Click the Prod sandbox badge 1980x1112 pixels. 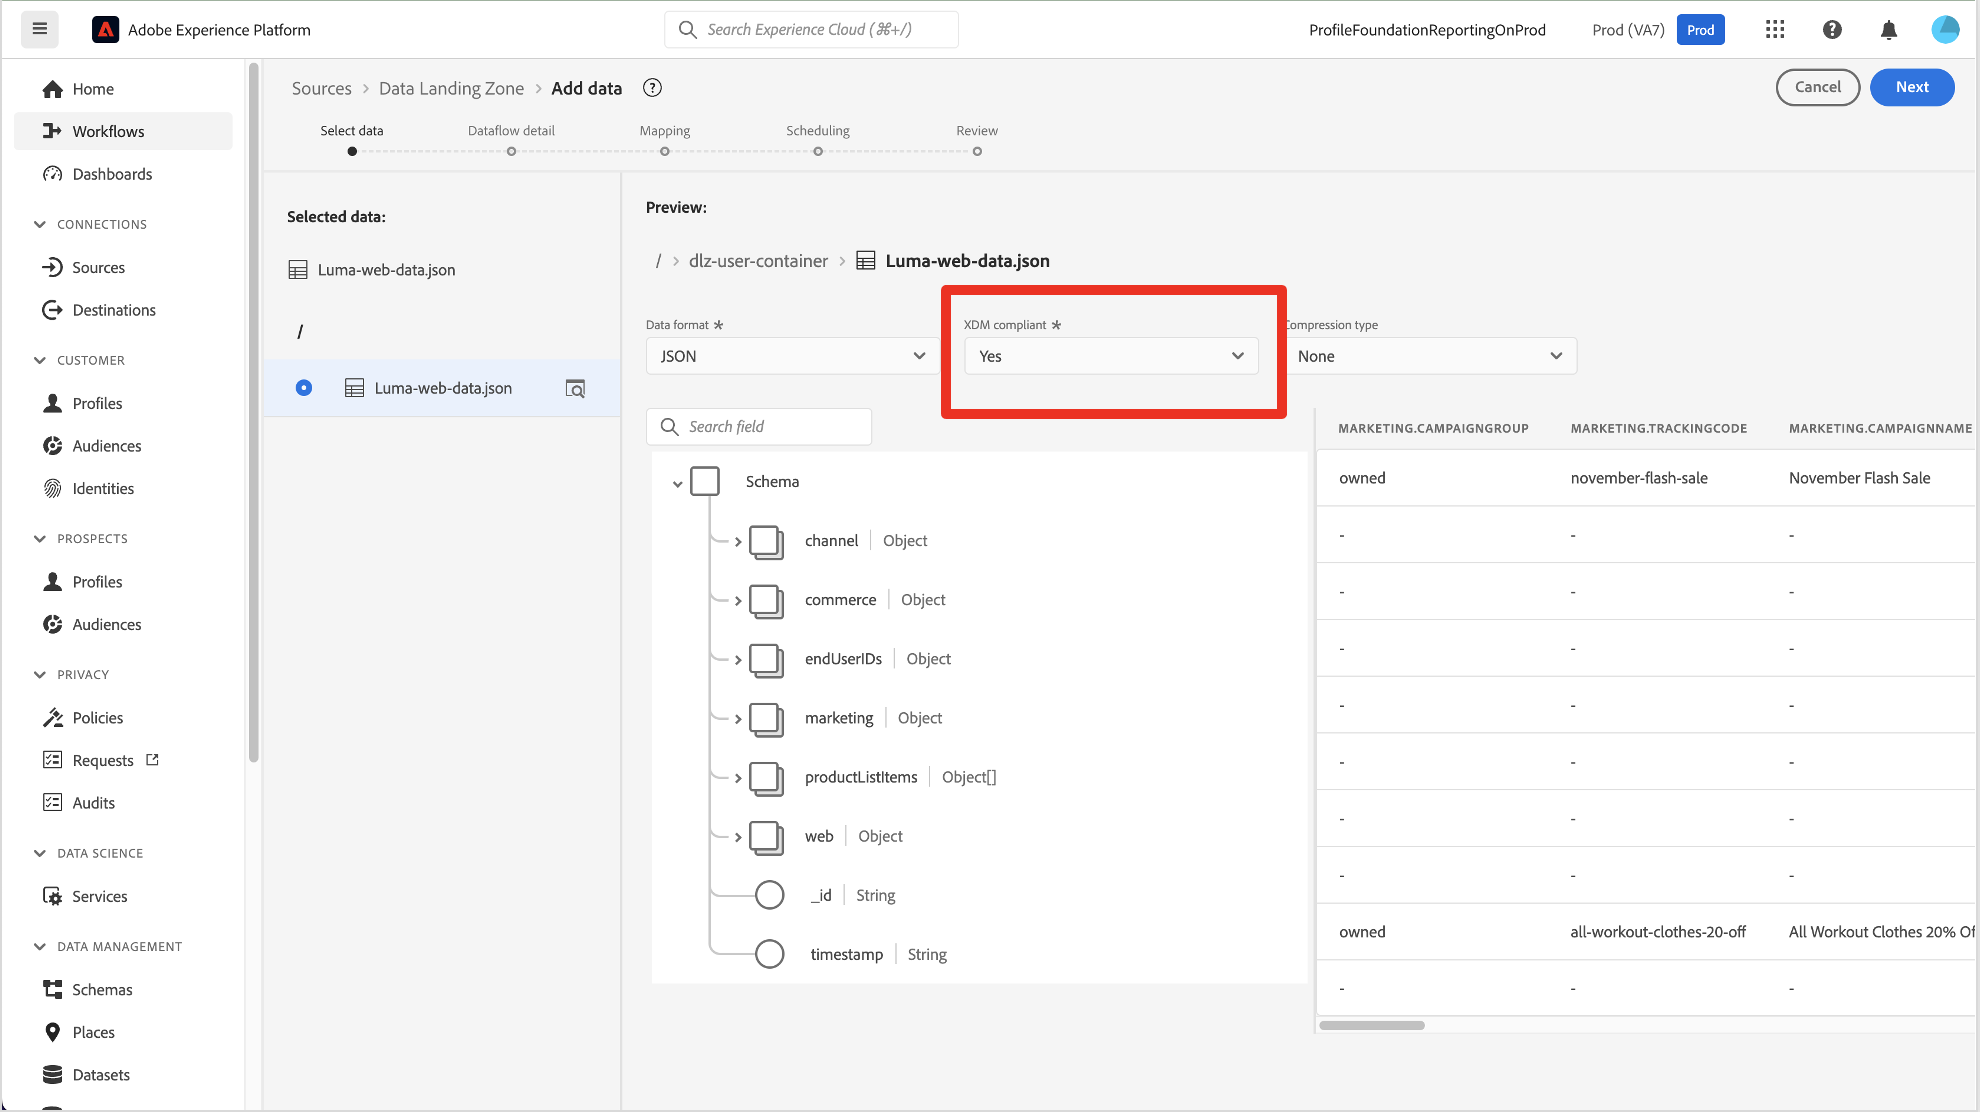tap(1700, 30)
